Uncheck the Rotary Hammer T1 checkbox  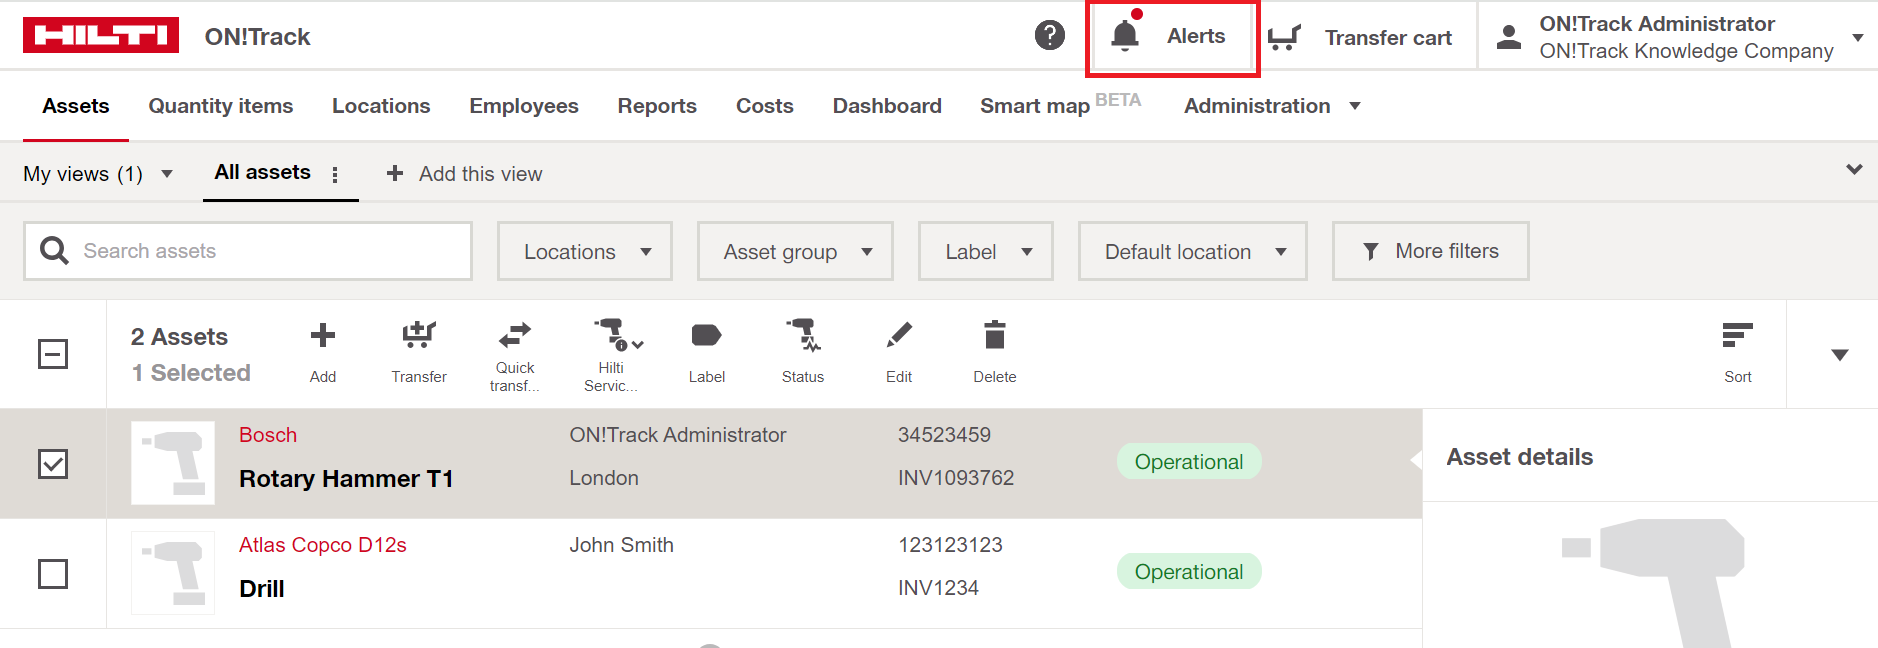coord(53,464)
